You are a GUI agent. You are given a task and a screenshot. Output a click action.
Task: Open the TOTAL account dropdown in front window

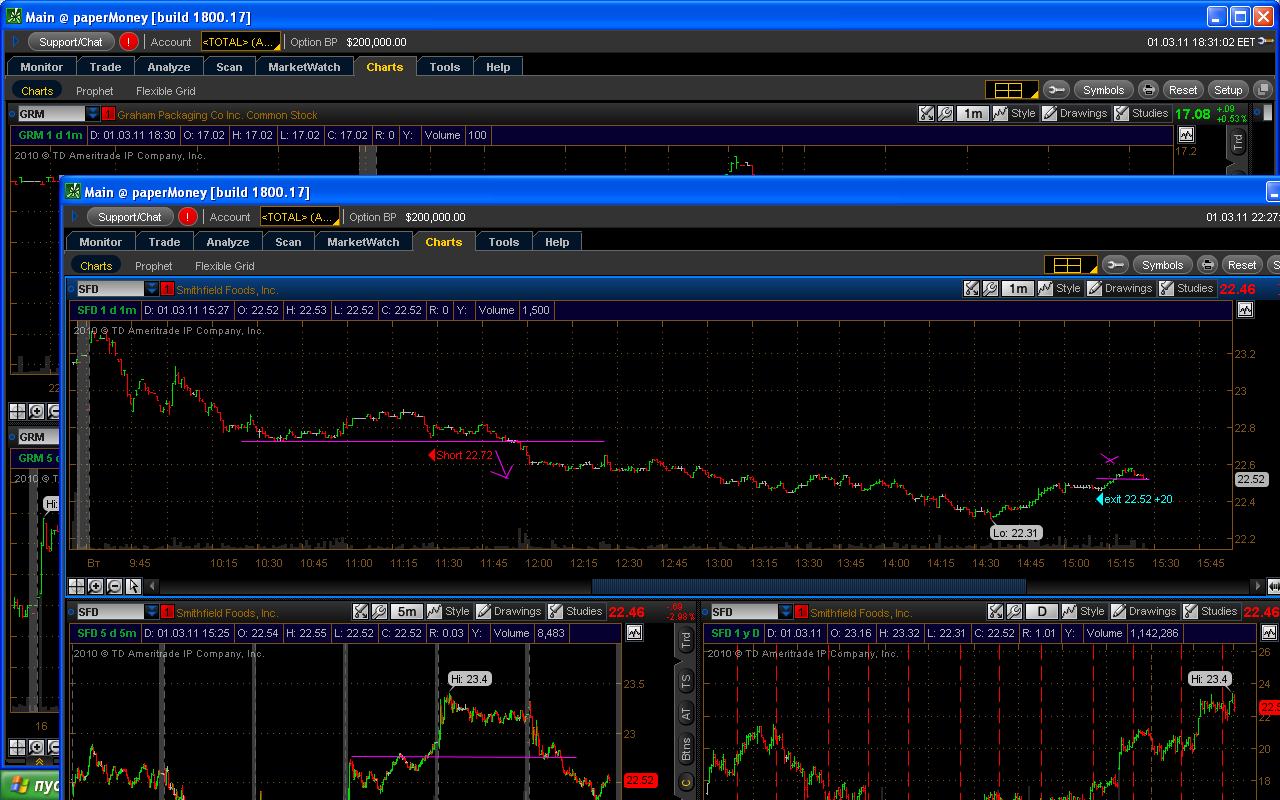tap(300, 216)
